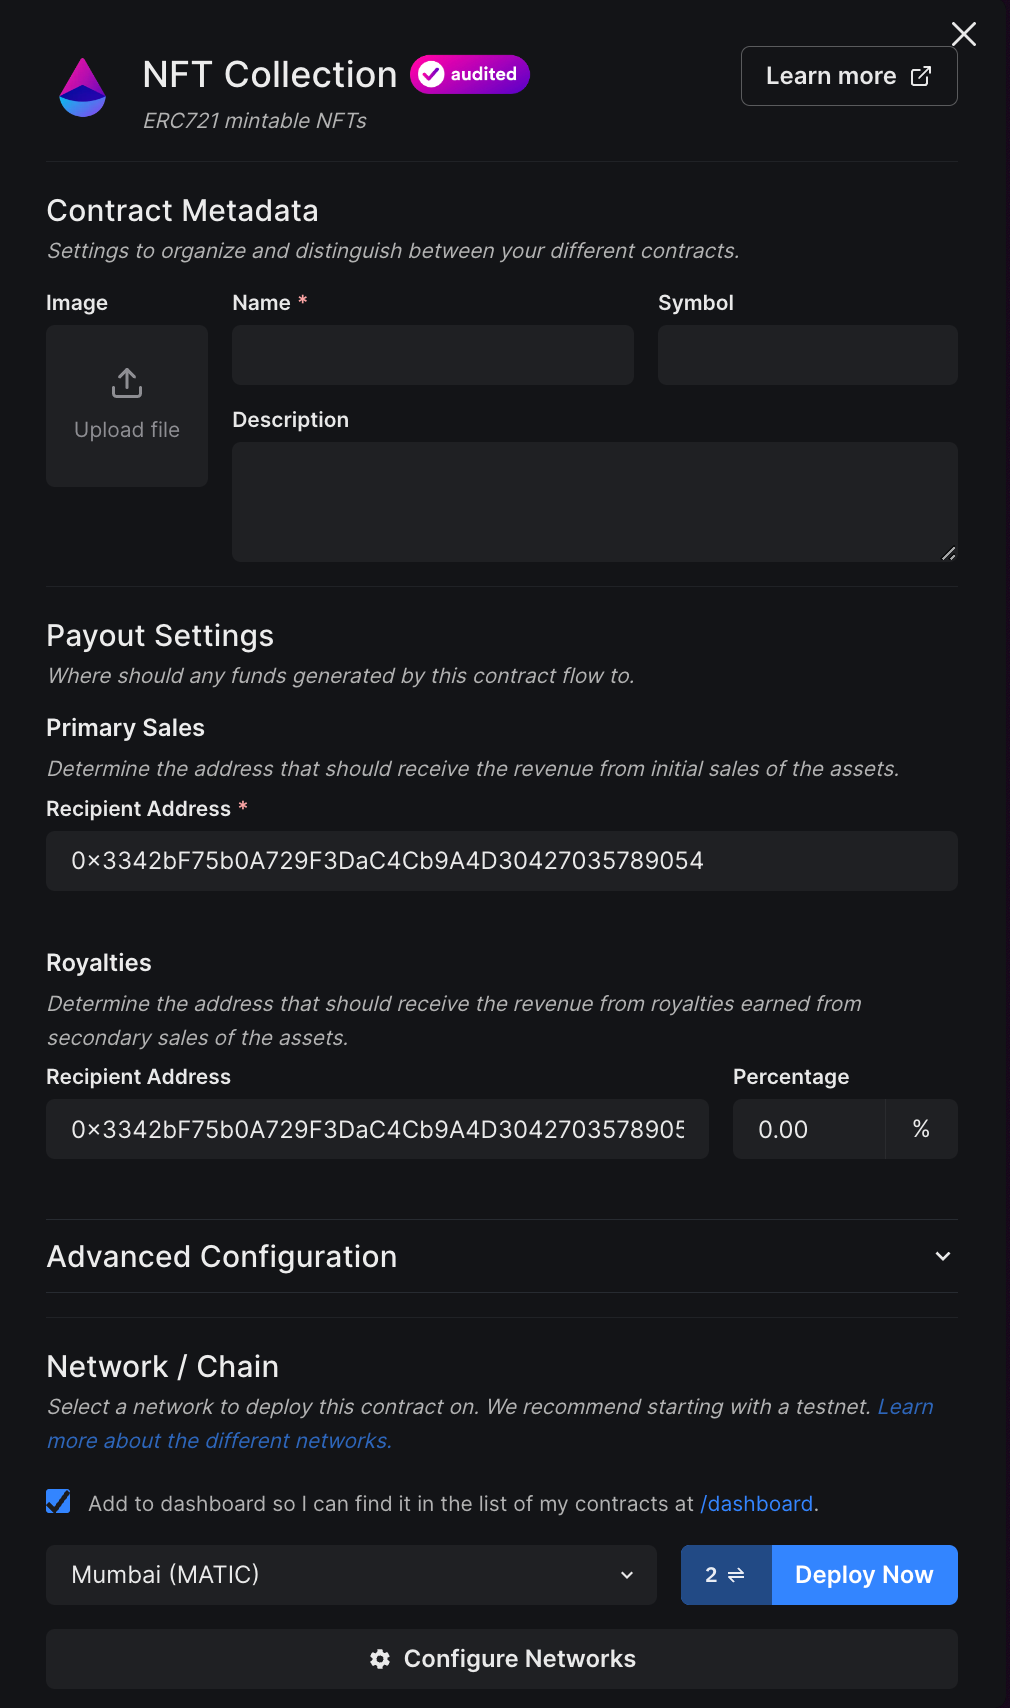Click the NFT Collection drop logo

point(83,86)
